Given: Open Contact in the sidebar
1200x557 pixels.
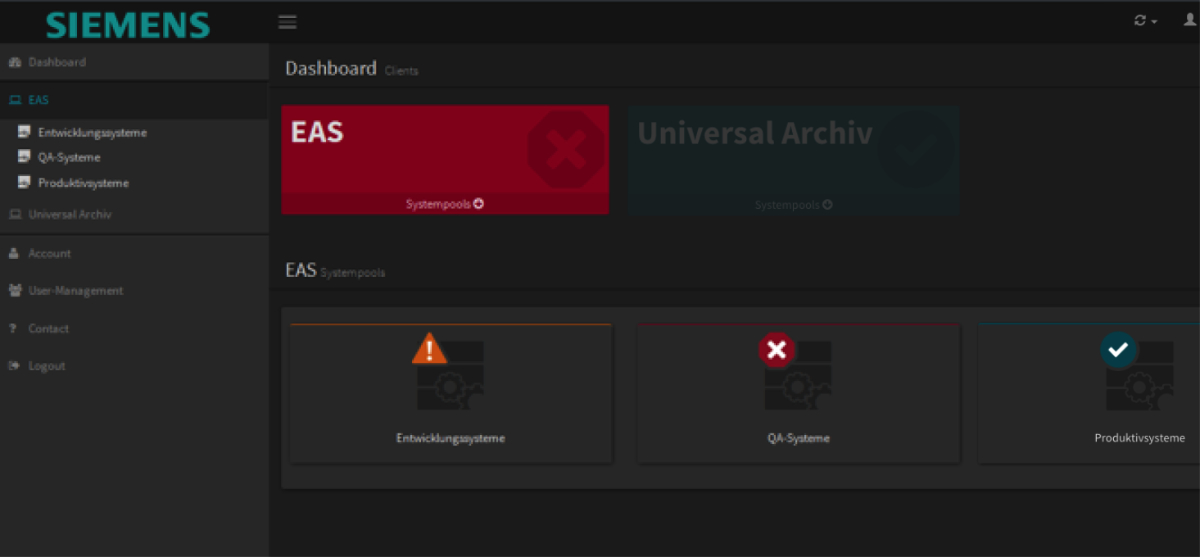Looking at the screenshot, I should (x=134, y=328).
